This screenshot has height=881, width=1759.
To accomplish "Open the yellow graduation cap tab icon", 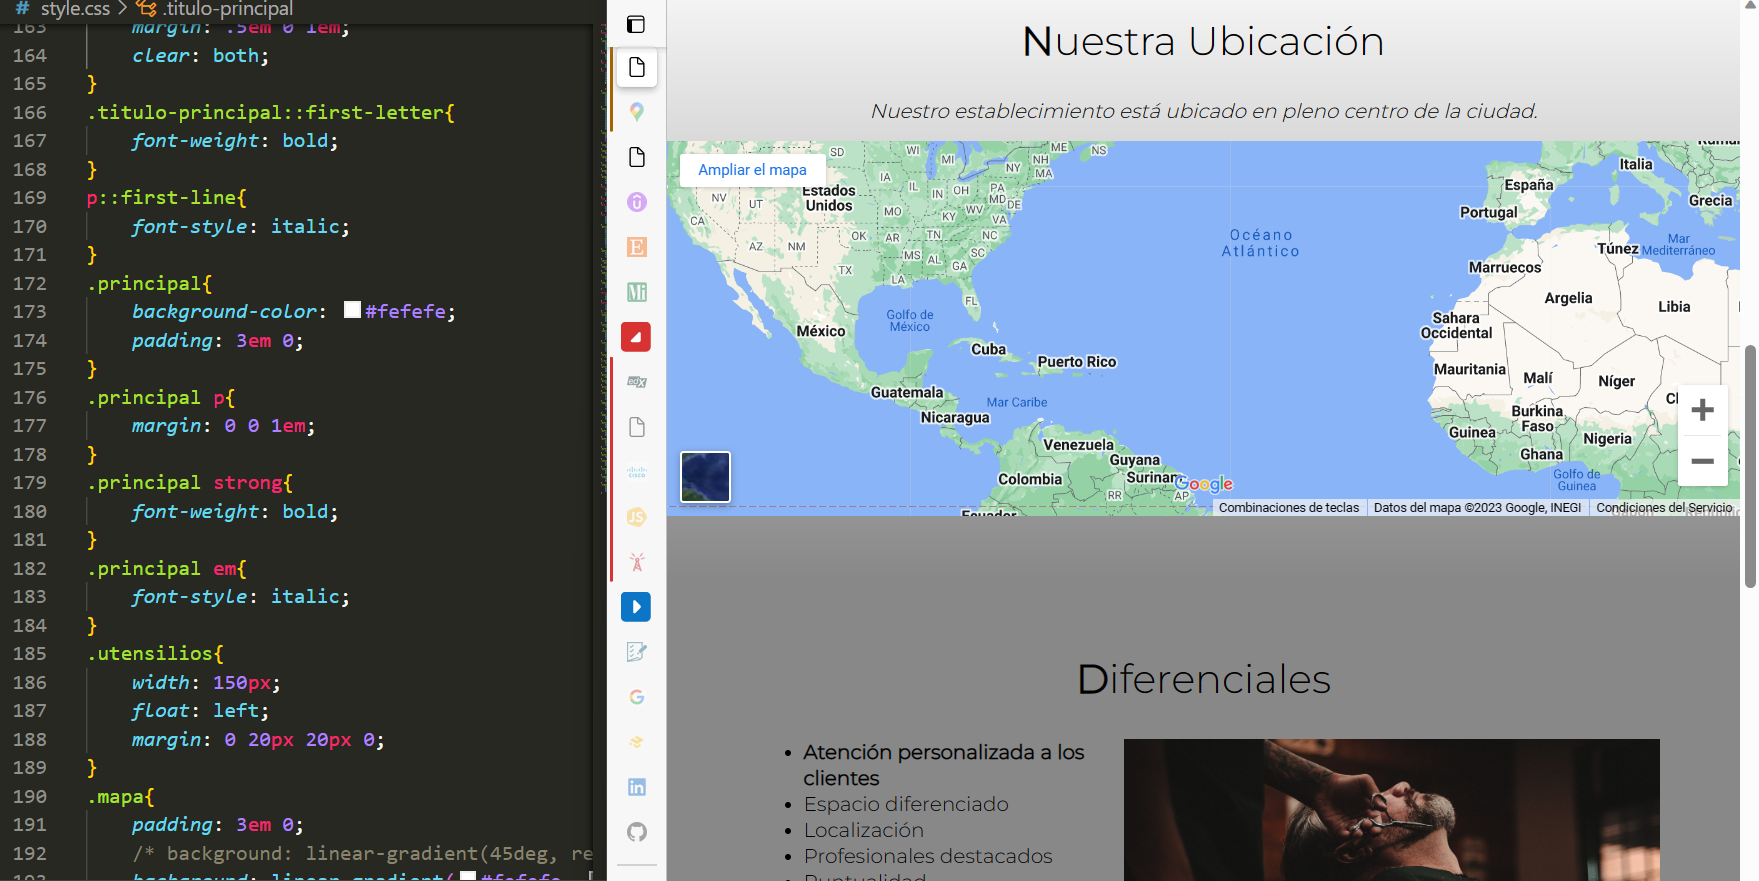I will tap(636, 742).
